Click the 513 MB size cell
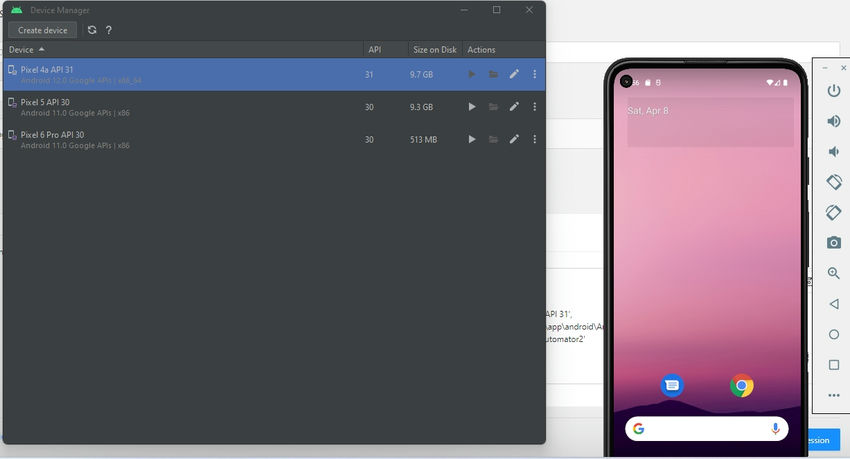Screen dimensions: 850x459 (423, 140)
